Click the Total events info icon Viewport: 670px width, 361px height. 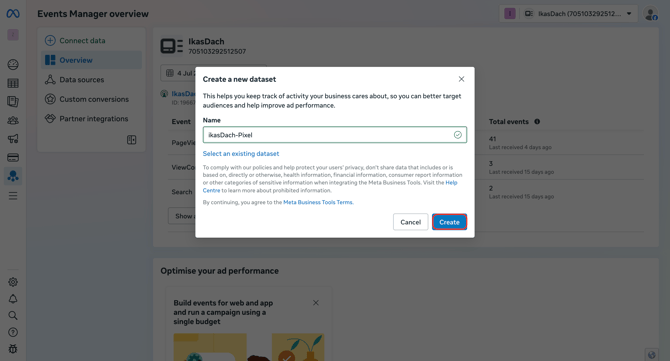[x=537, y=122]
